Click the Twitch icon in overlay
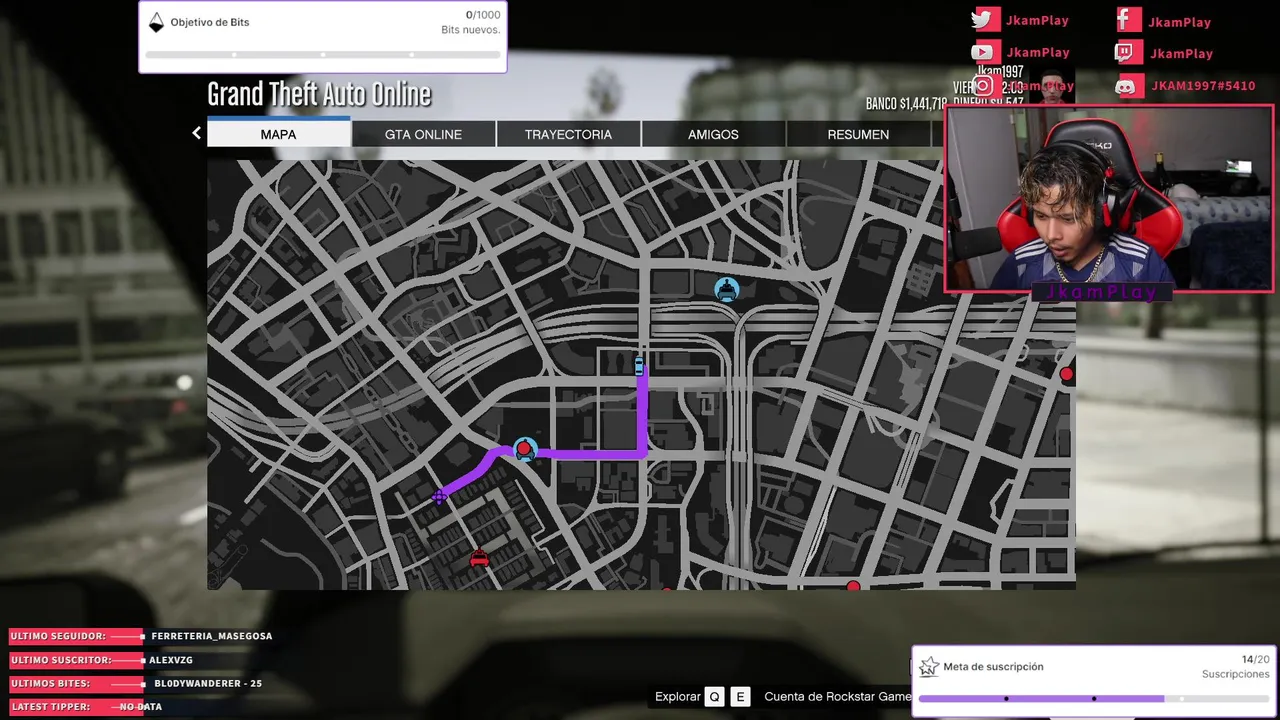Image resolution: width=1280 pixels, height=720 pixels. (1128, 53)
